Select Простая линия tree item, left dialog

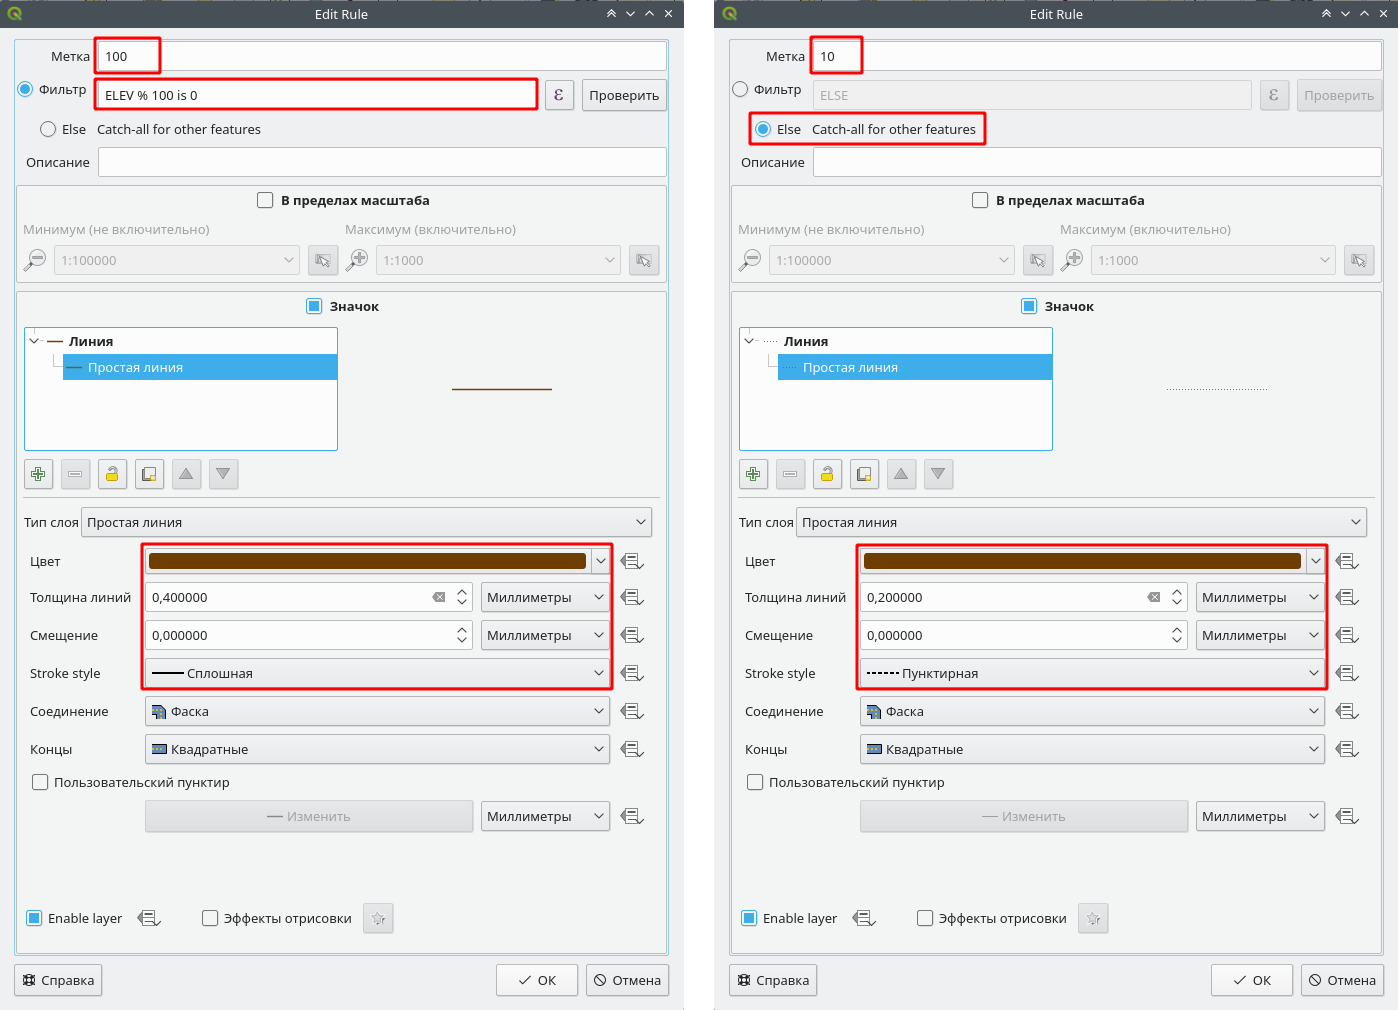(200, 367)
